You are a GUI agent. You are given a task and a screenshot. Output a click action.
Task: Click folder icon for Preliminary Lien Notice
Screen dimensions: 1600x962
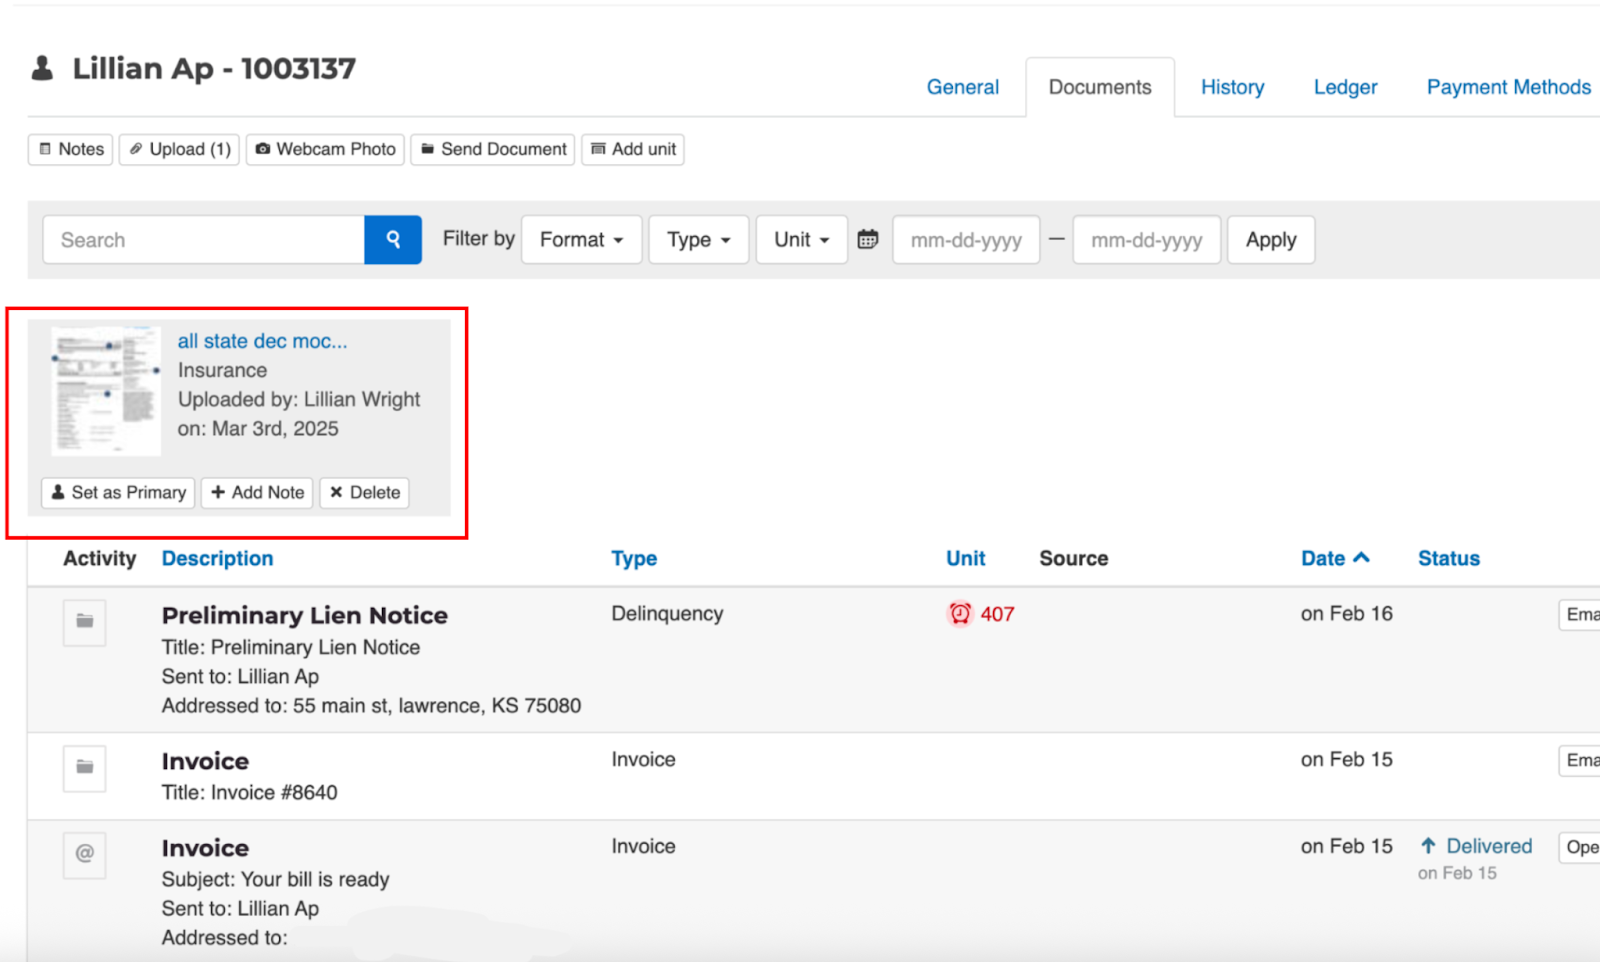coord(85,622)
